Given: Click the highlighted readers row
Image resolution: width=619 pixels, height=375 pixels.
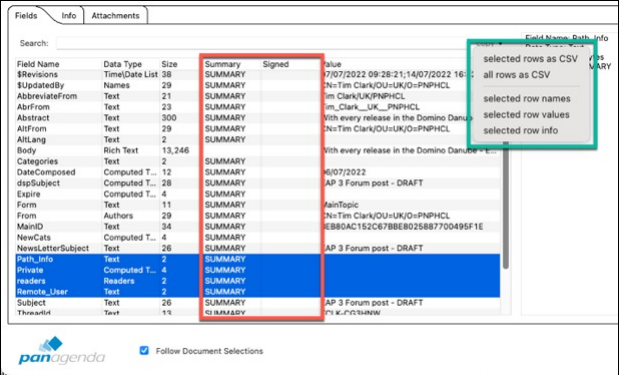Looking at the screenshot, I should [x=258, y=281].
